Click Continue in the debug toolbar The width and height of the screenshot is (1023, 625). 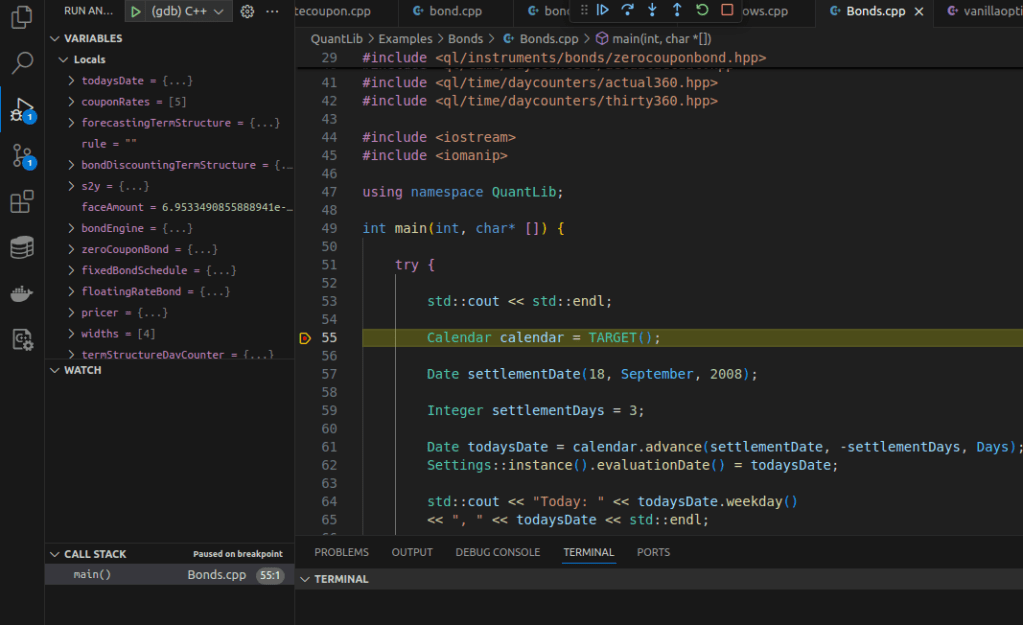(602, 10)
